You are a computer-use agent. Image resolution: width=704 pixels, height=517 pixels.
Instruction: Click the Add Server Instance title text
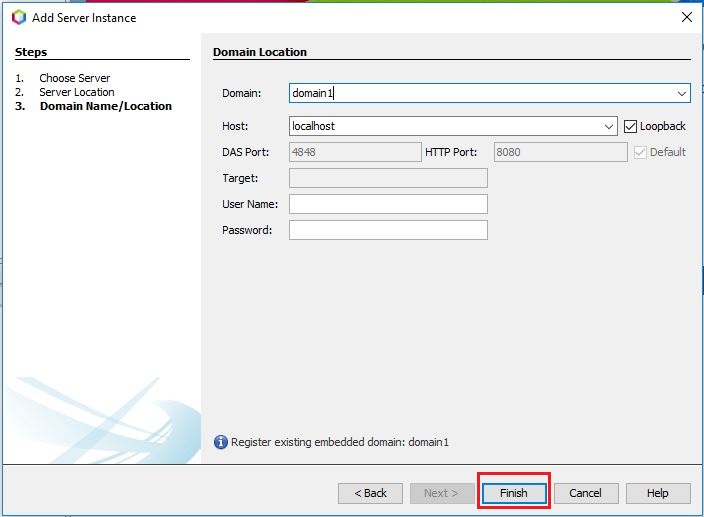pyautogui.click(x=84, y=18)
